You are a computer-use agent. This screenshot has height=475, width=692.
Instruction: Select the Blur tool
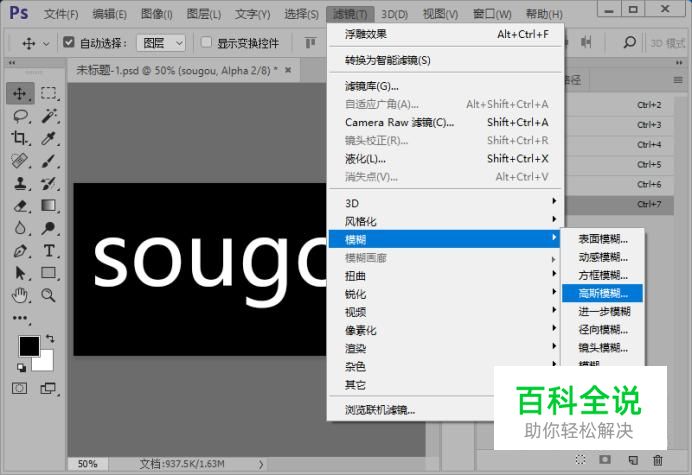coord(19,228)
